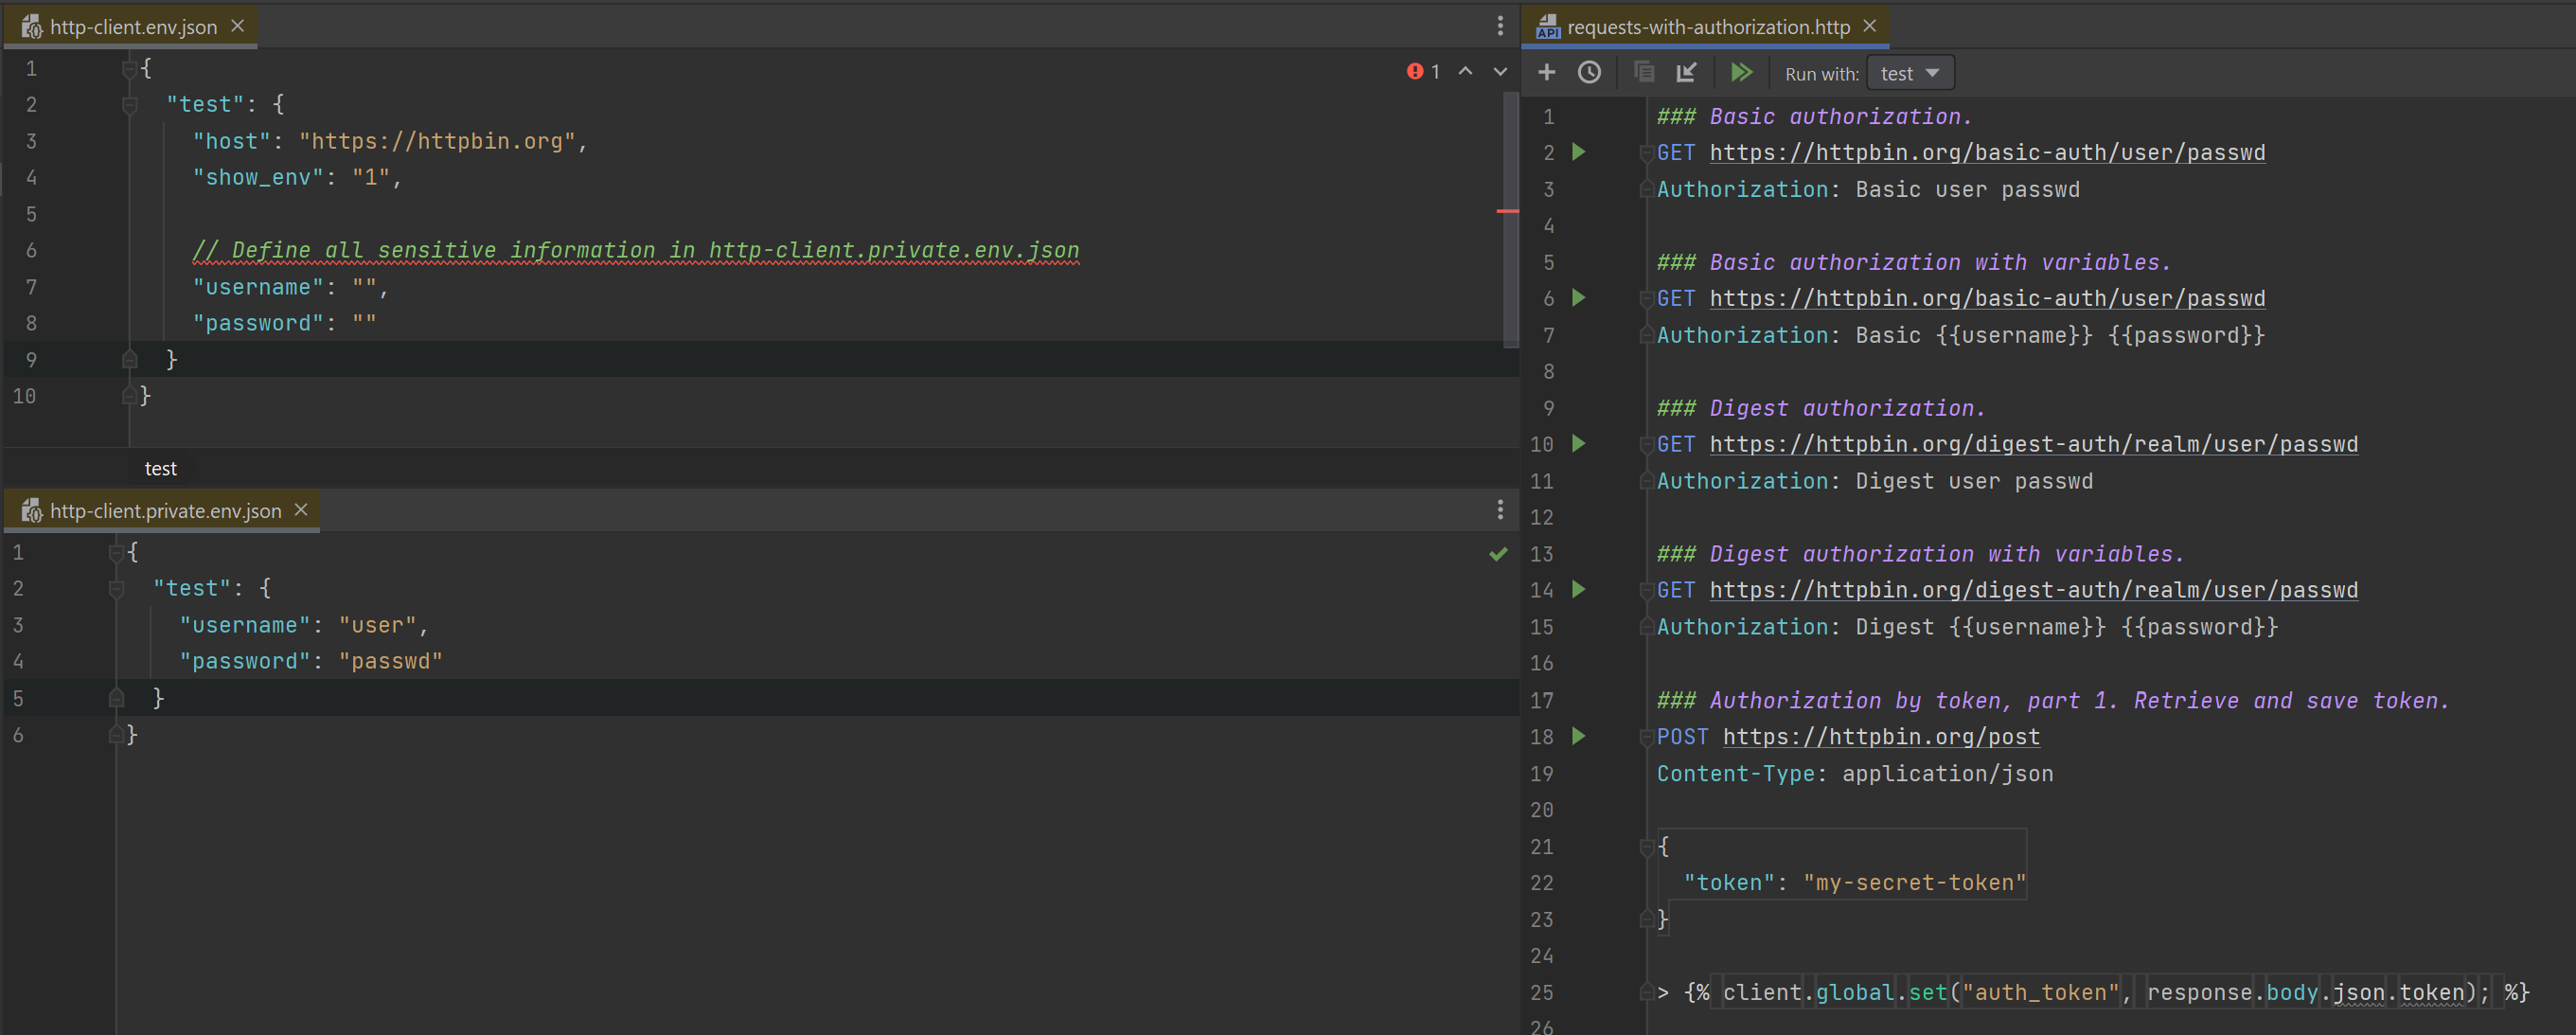Close the http-client.env.json tab
Viewport: 2576px width, 1035px height.
click(236, 26)
